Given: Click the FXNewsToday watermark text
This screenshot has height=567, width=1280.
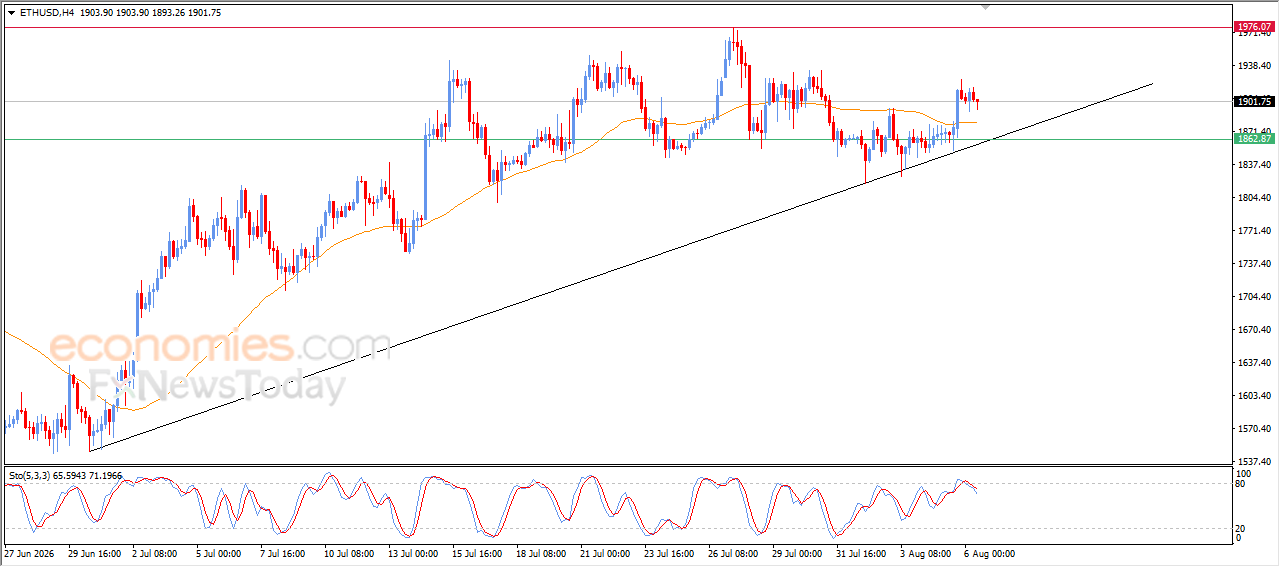Looking at the screenshot, I should 217,385.
